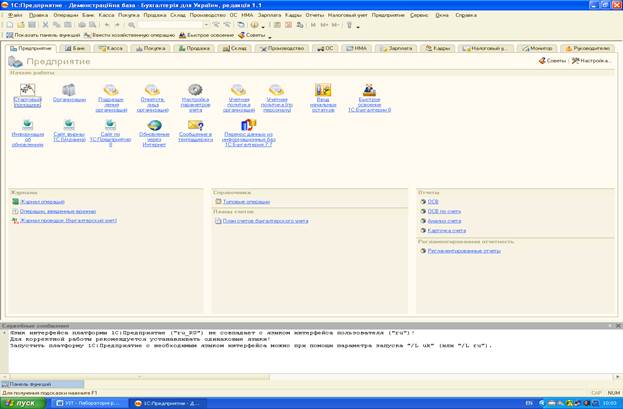Viewport: 623px width, 409px height.
Task: Open the Типовые операции link
Action: [x=246, y=202]
